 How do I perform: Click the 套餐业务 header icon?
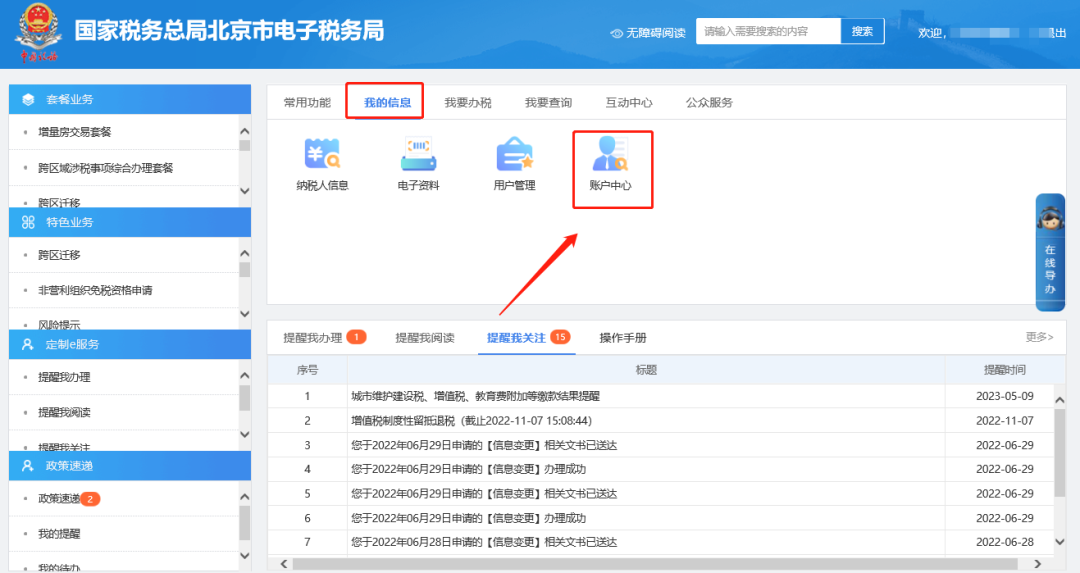(28, 100)
